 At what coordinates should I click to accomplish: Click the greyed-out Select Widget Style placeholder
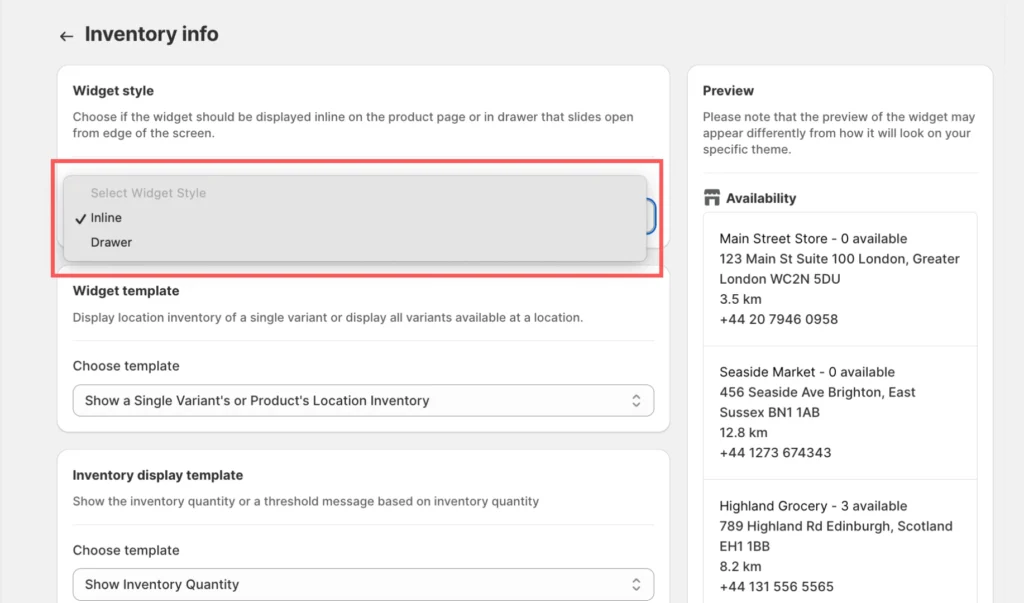click(x=148, y=193)
